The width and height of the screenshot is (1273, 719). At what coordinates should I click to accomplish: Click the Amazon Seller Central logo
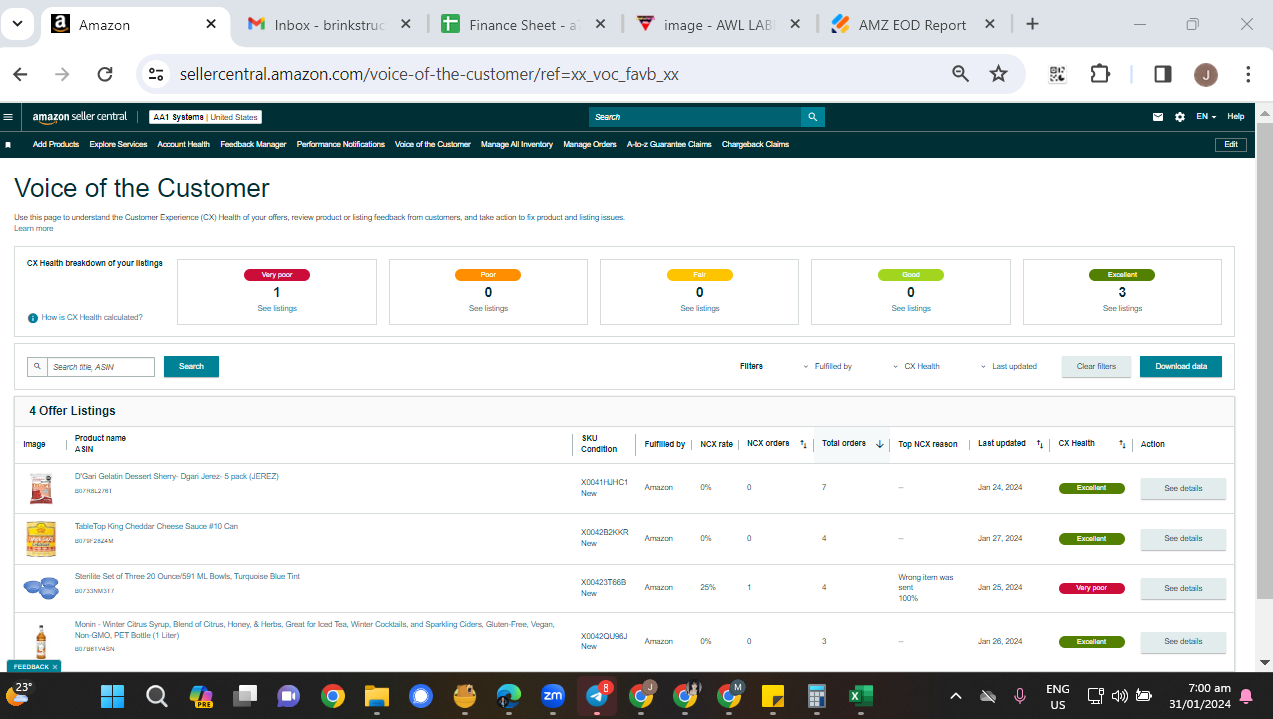[79, 117]
